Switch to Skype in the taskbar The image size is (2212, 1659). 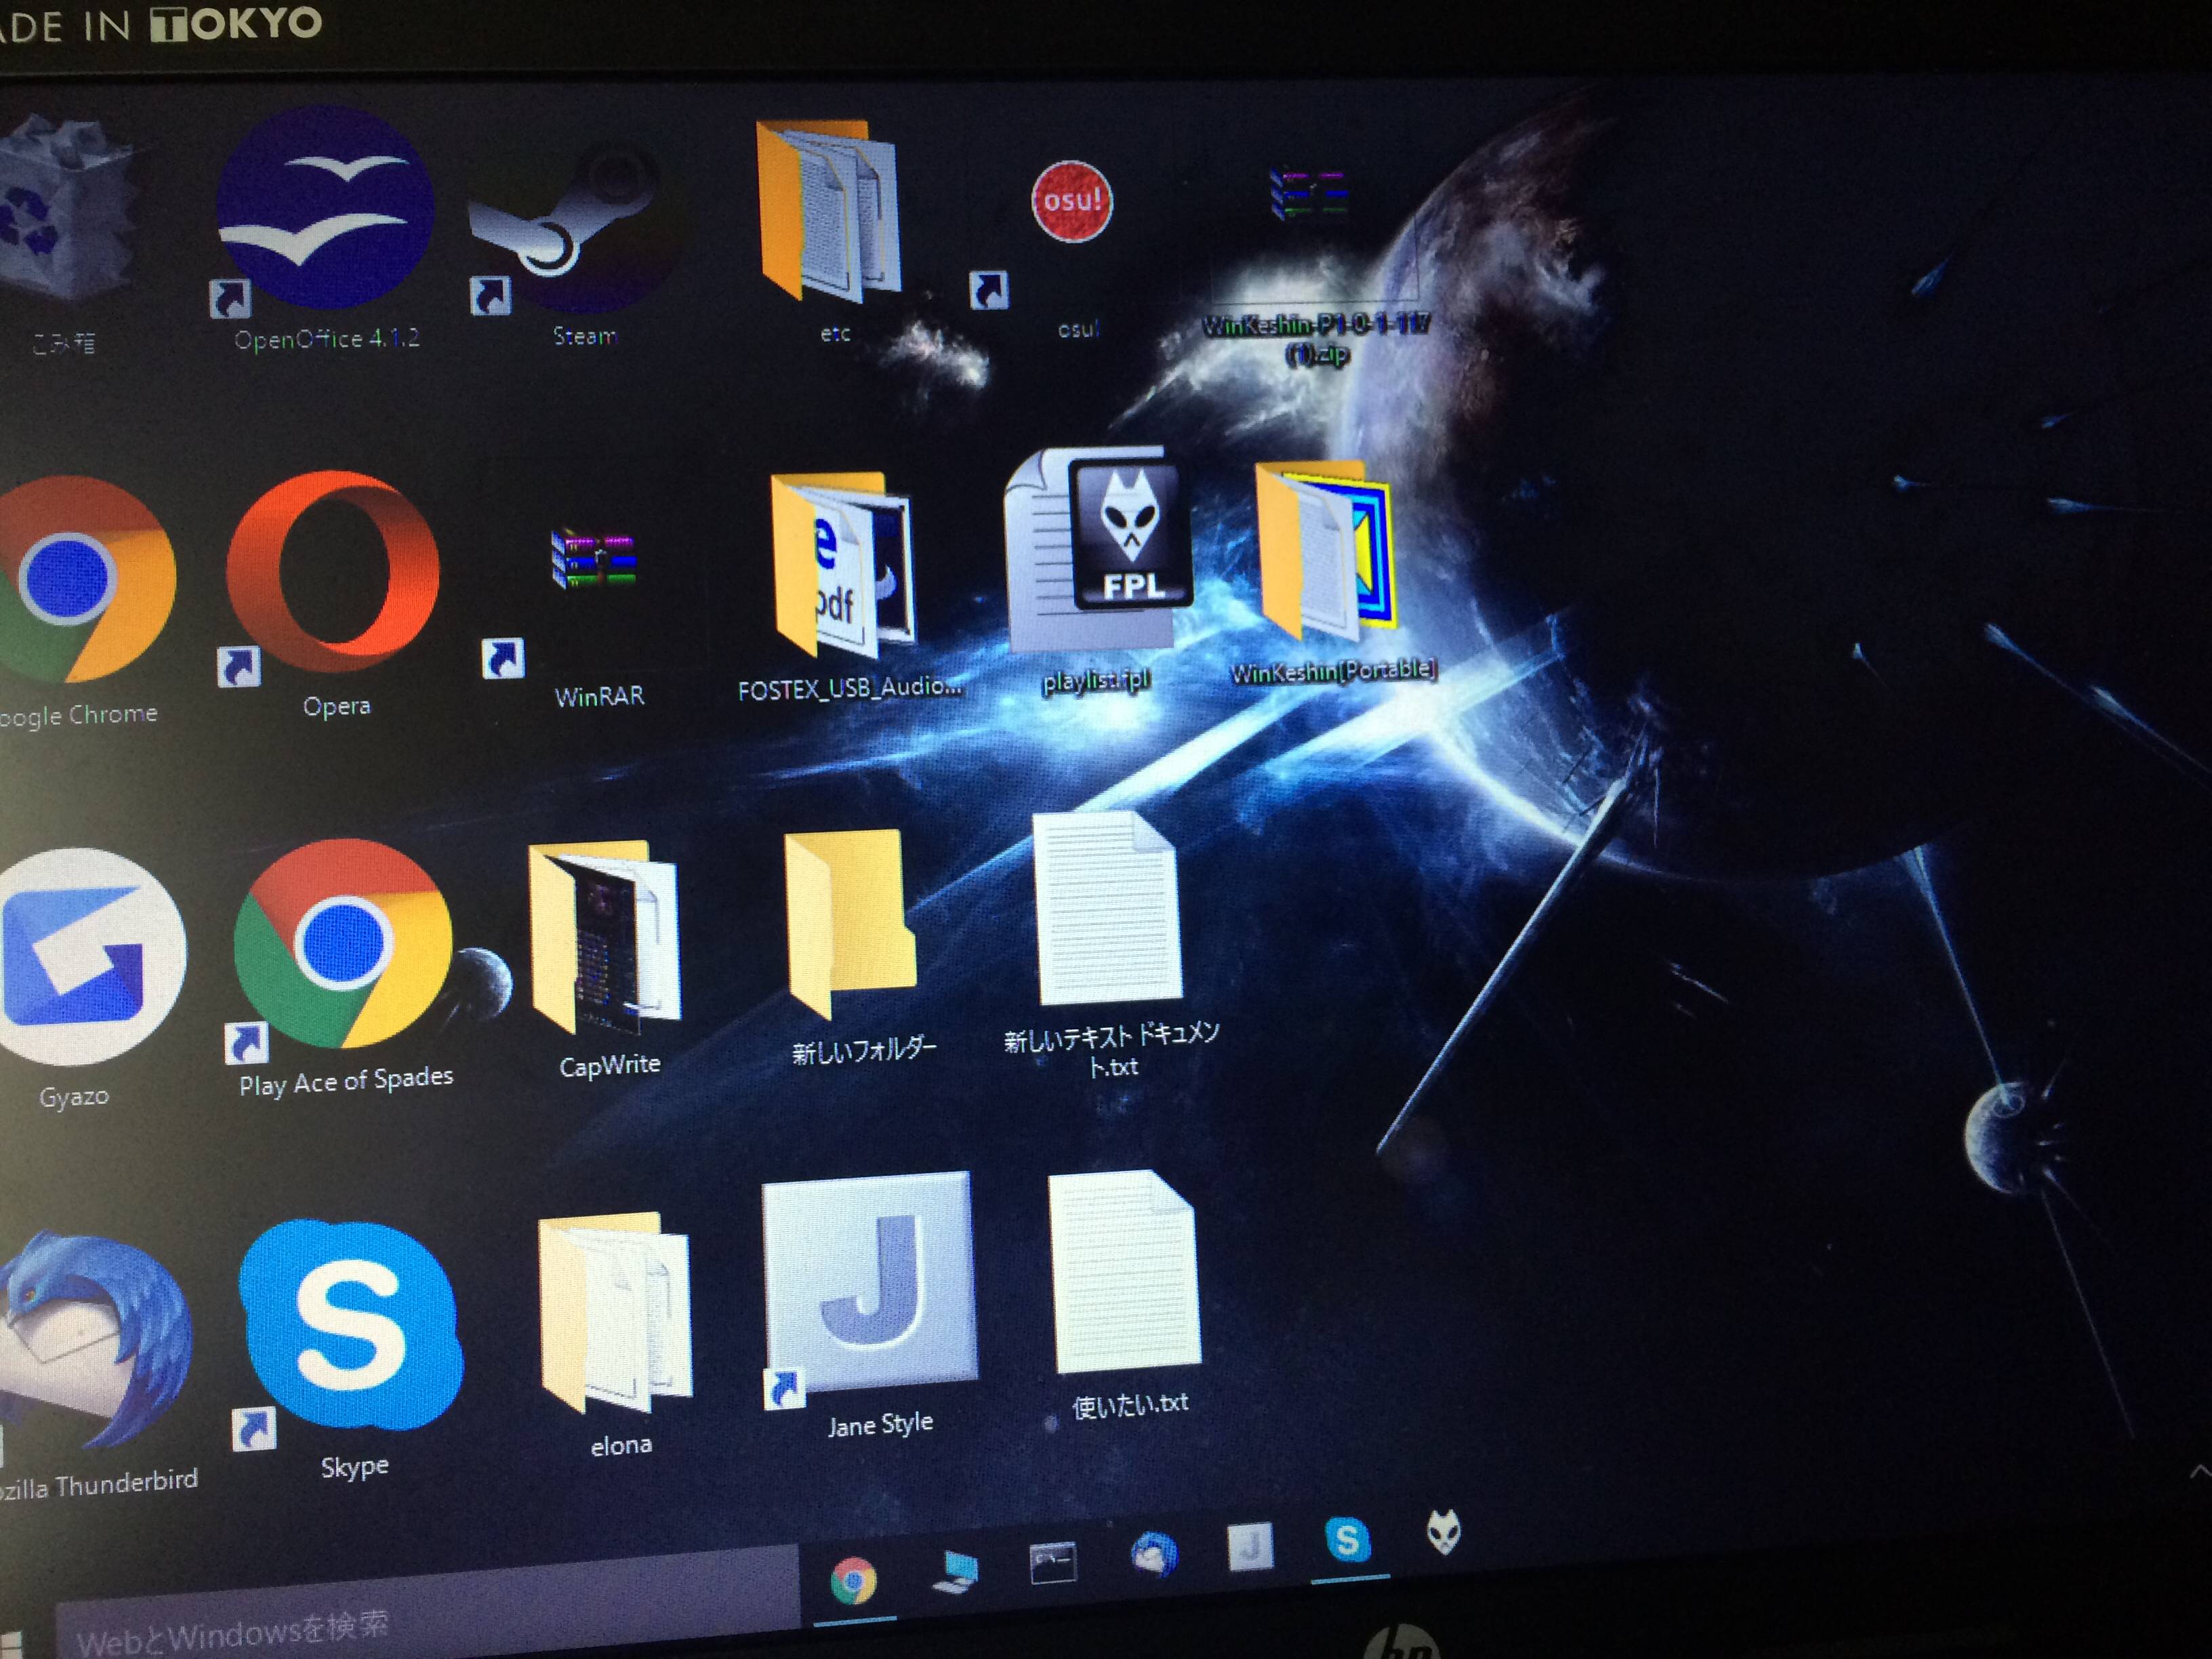pyautogui.click(x=1347, y=1540)
